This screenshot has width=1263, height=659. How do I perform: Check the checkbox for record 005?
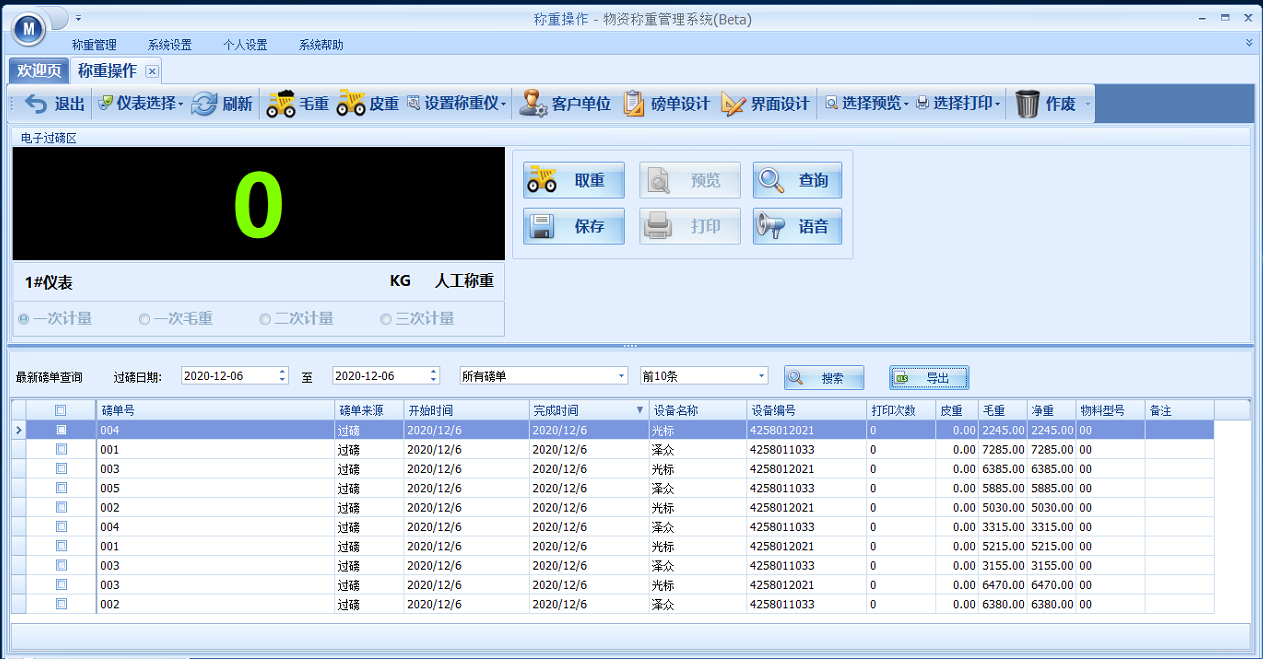tap(60, 488)
